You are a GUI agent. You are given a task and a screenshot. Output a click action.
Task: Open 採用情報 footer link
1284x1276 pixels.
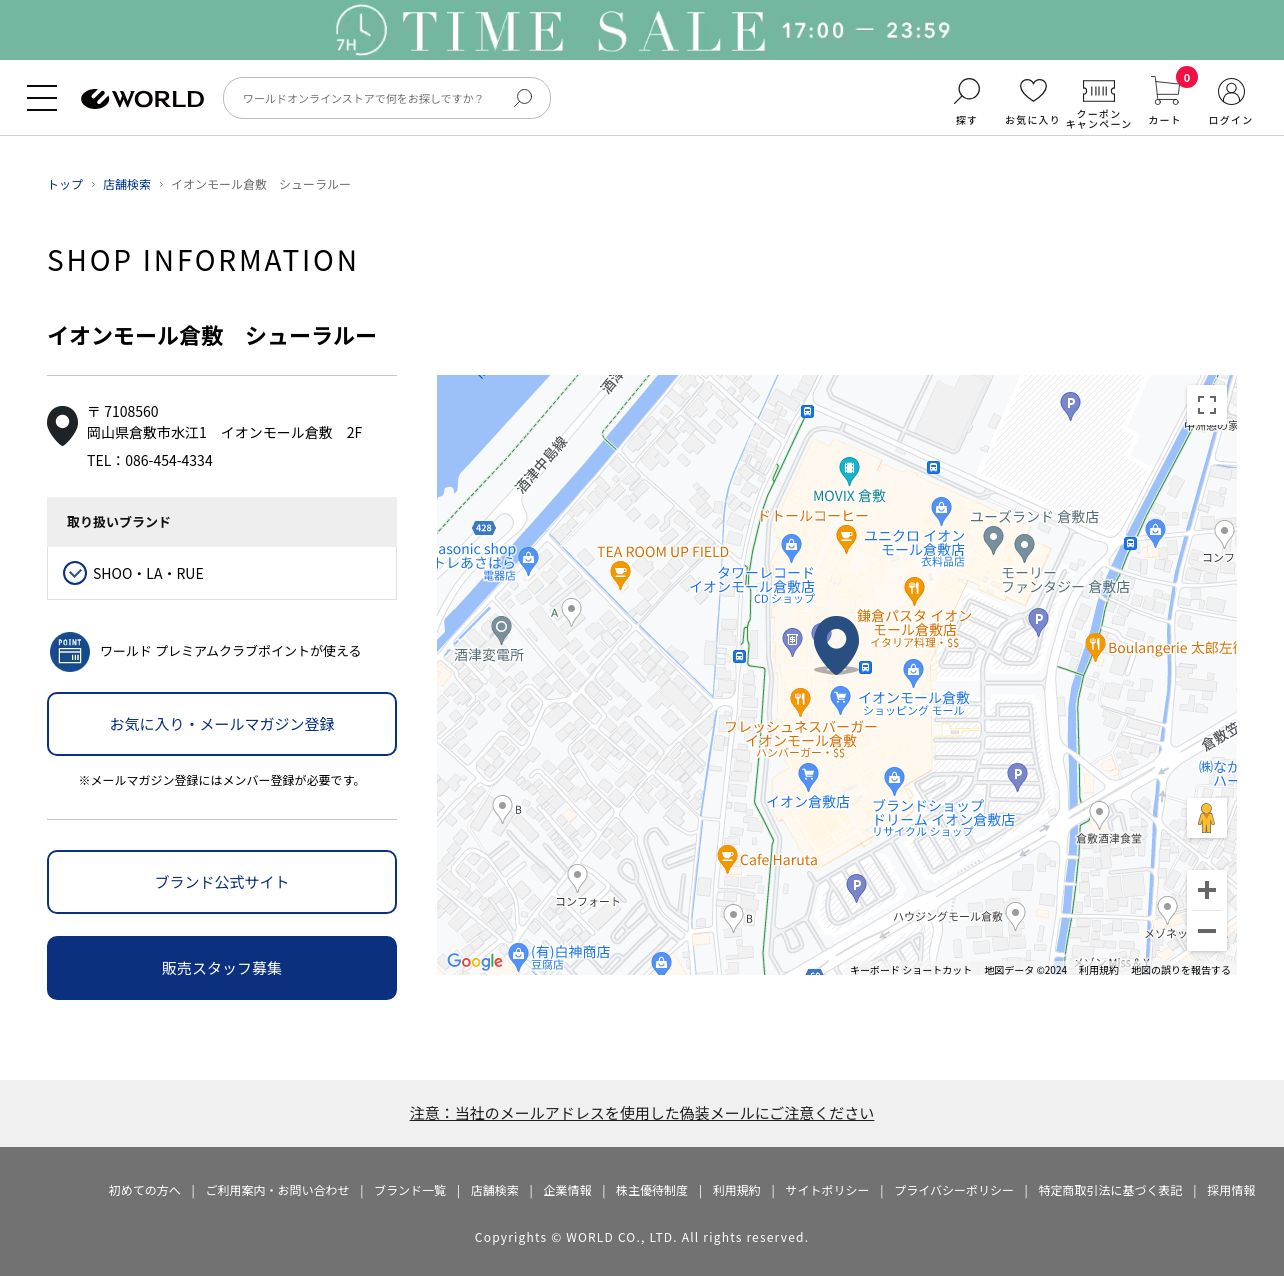click(x=1231, y=1190)
